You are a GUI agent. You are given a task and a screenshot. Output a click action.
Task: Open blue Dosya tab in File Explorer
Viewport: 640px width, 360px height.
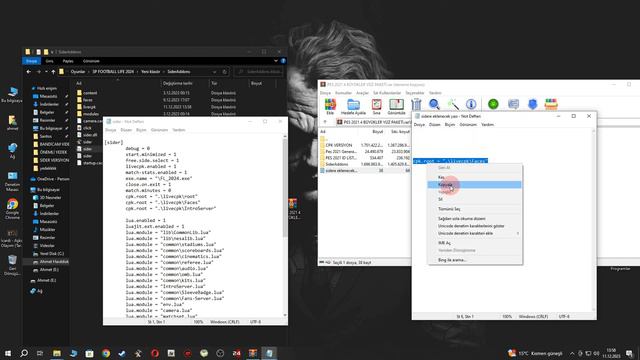[x=31, y=61]
